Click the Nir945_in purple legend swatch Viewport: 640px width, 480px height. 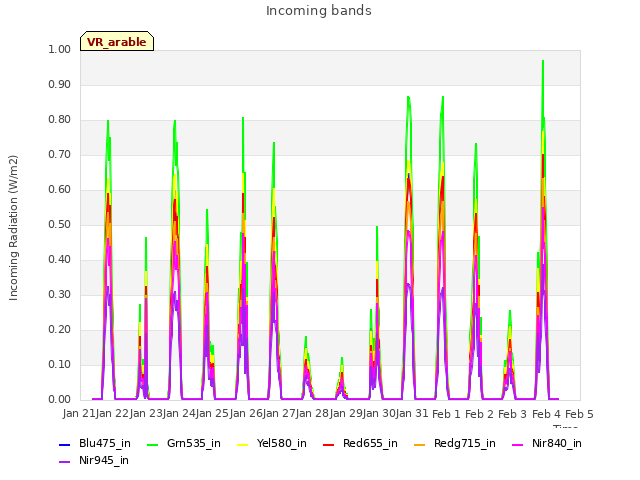65,462
